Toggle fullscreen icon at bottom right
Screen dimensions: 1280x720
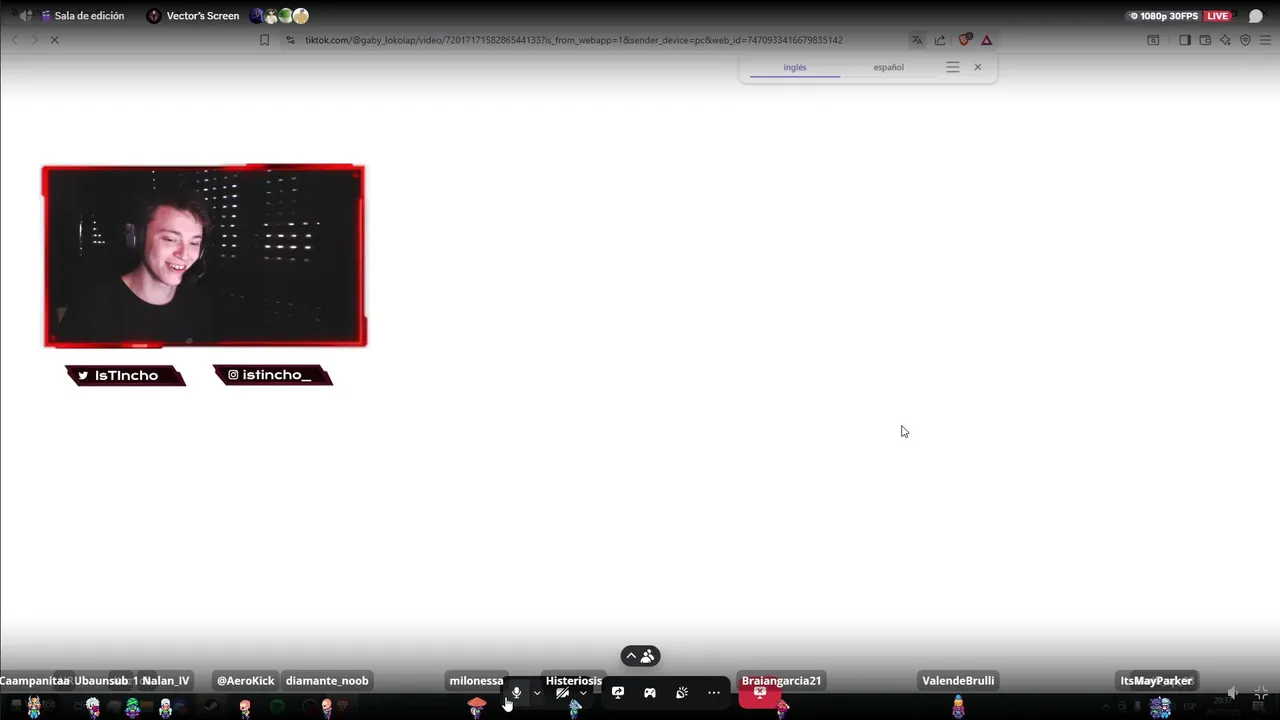(1261, 693)
